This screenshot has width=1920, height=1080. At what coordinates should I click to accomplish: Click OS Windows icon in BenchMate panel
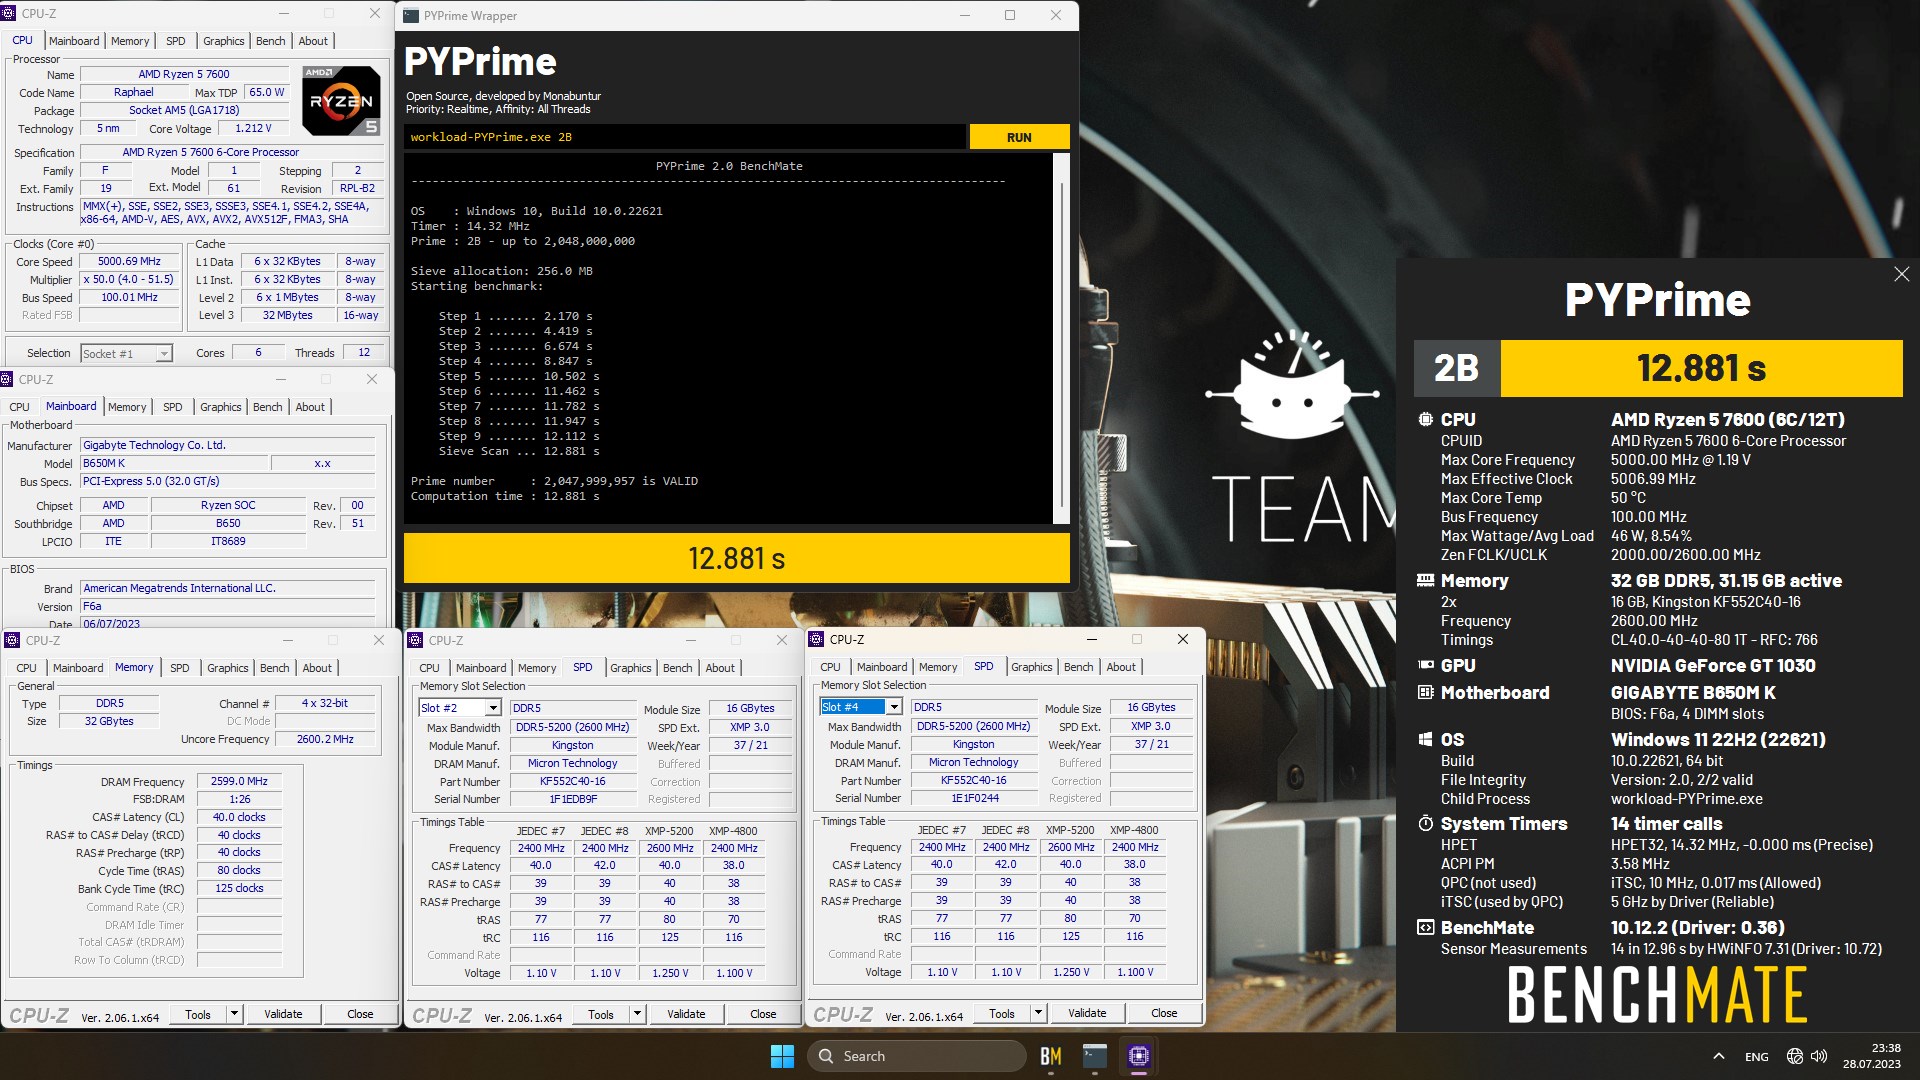click(1425, 740)
